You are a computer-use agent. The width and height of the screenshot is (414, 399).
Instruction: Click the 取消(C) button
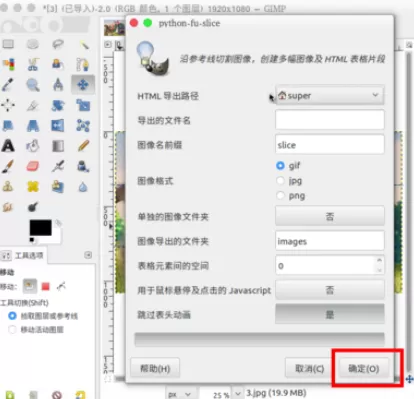point(309,368)
